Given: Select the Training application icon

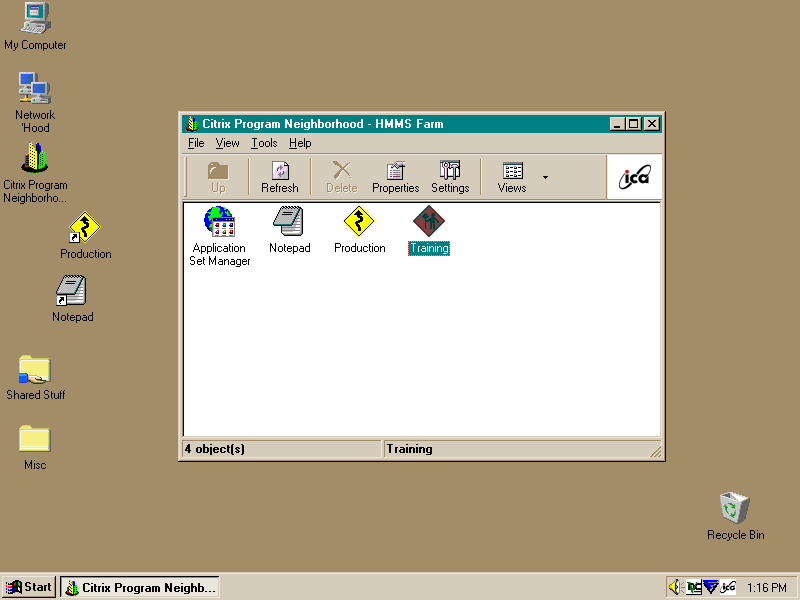Looking at the screenshot, I should point(429,230).
